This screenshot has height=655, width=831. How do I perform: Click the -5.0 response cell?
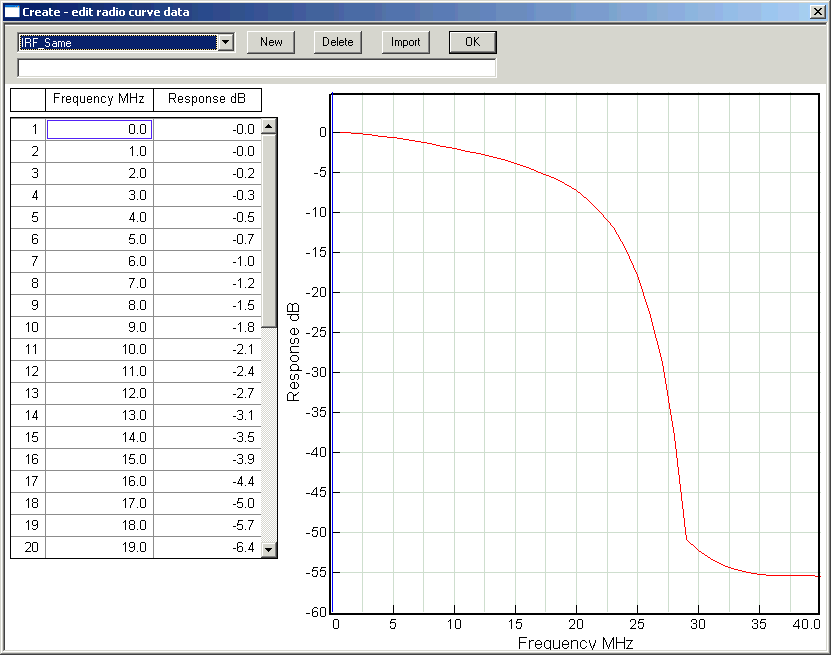pyautogui.click(x=207, y=503)
